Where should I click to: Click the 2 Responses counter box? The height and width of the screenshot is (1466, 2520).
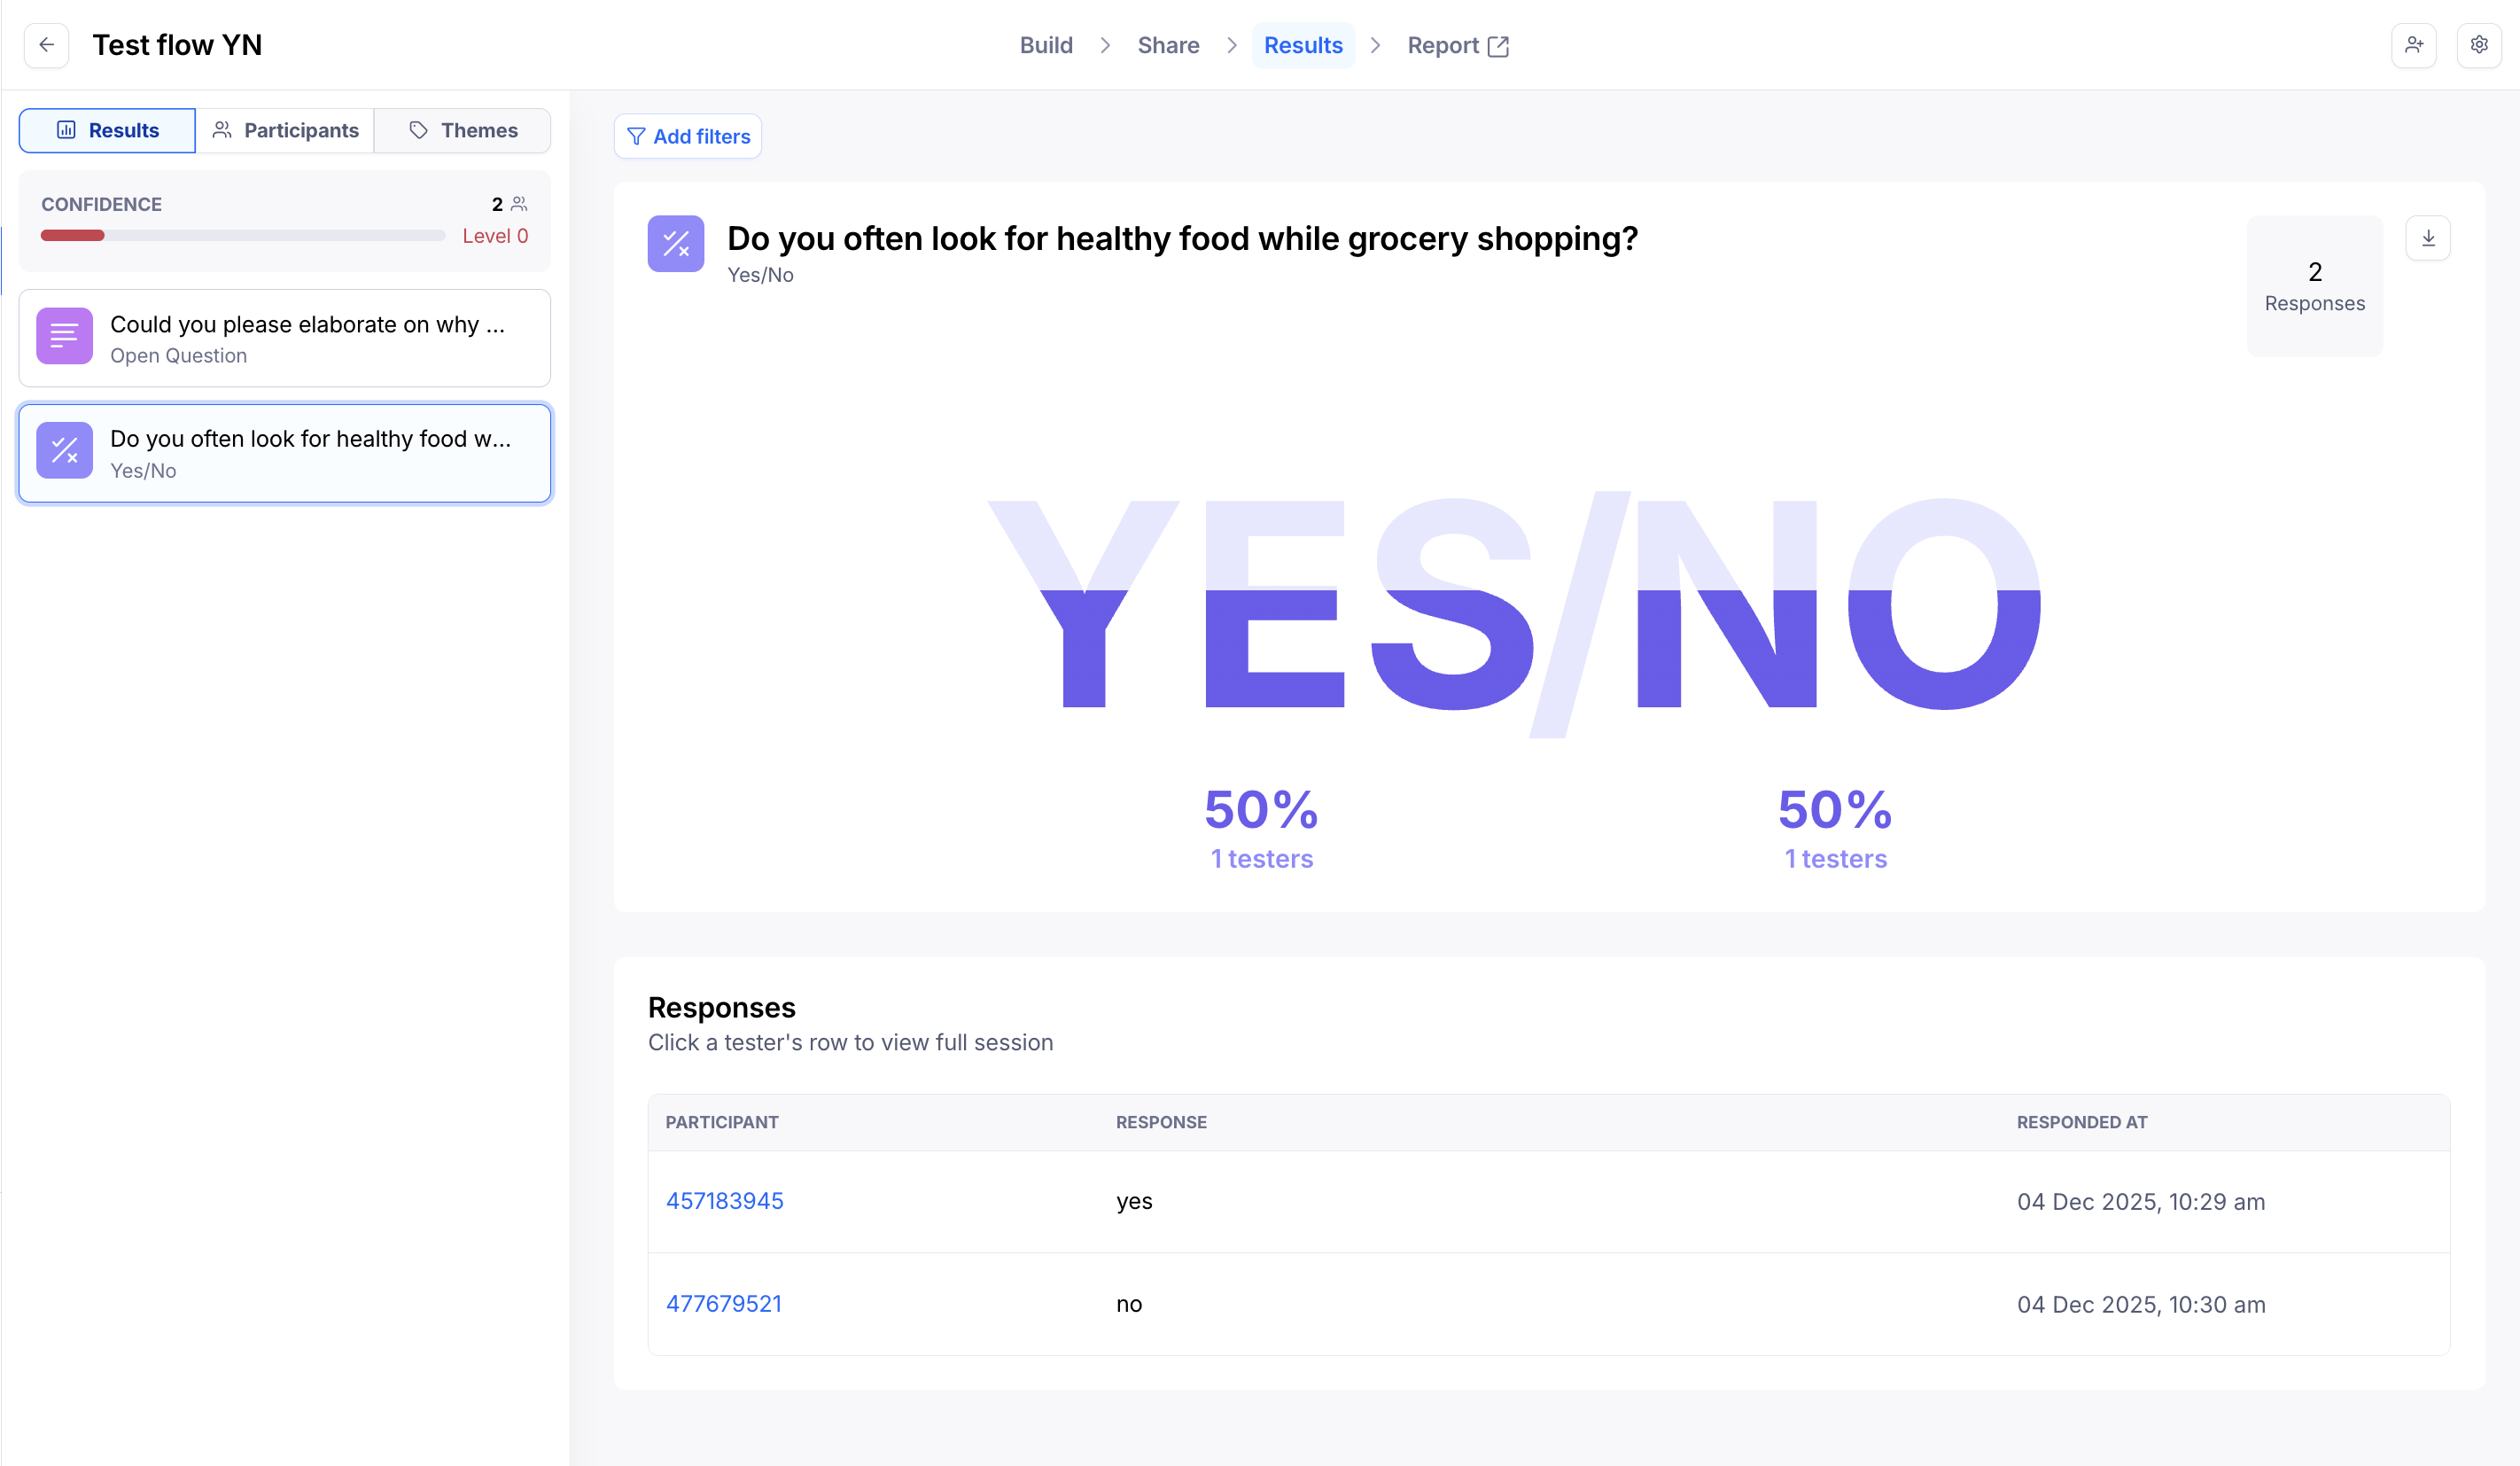click(x=2314, y=286)
